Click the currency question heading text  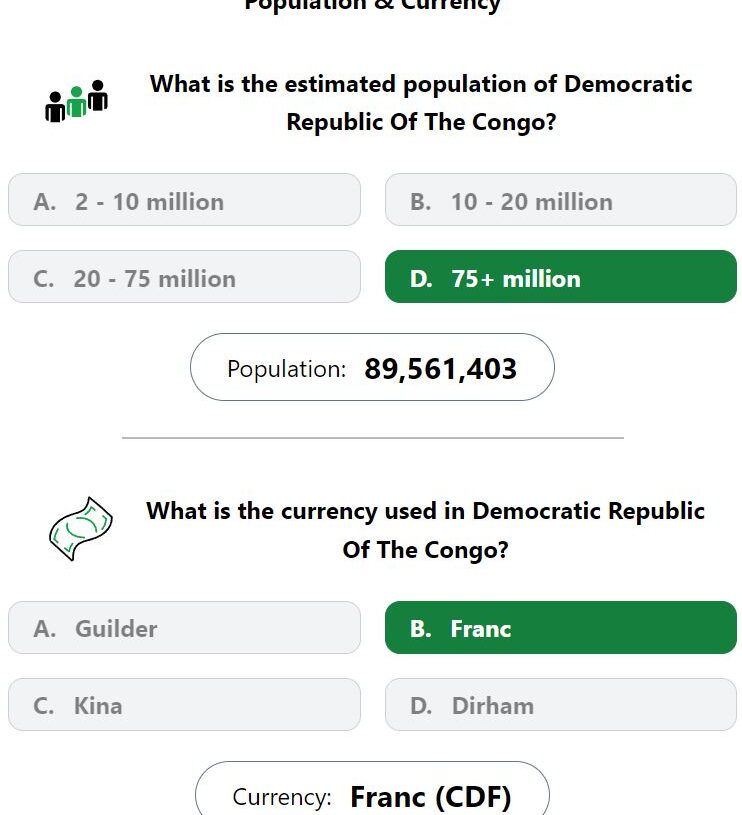point(425,530)
